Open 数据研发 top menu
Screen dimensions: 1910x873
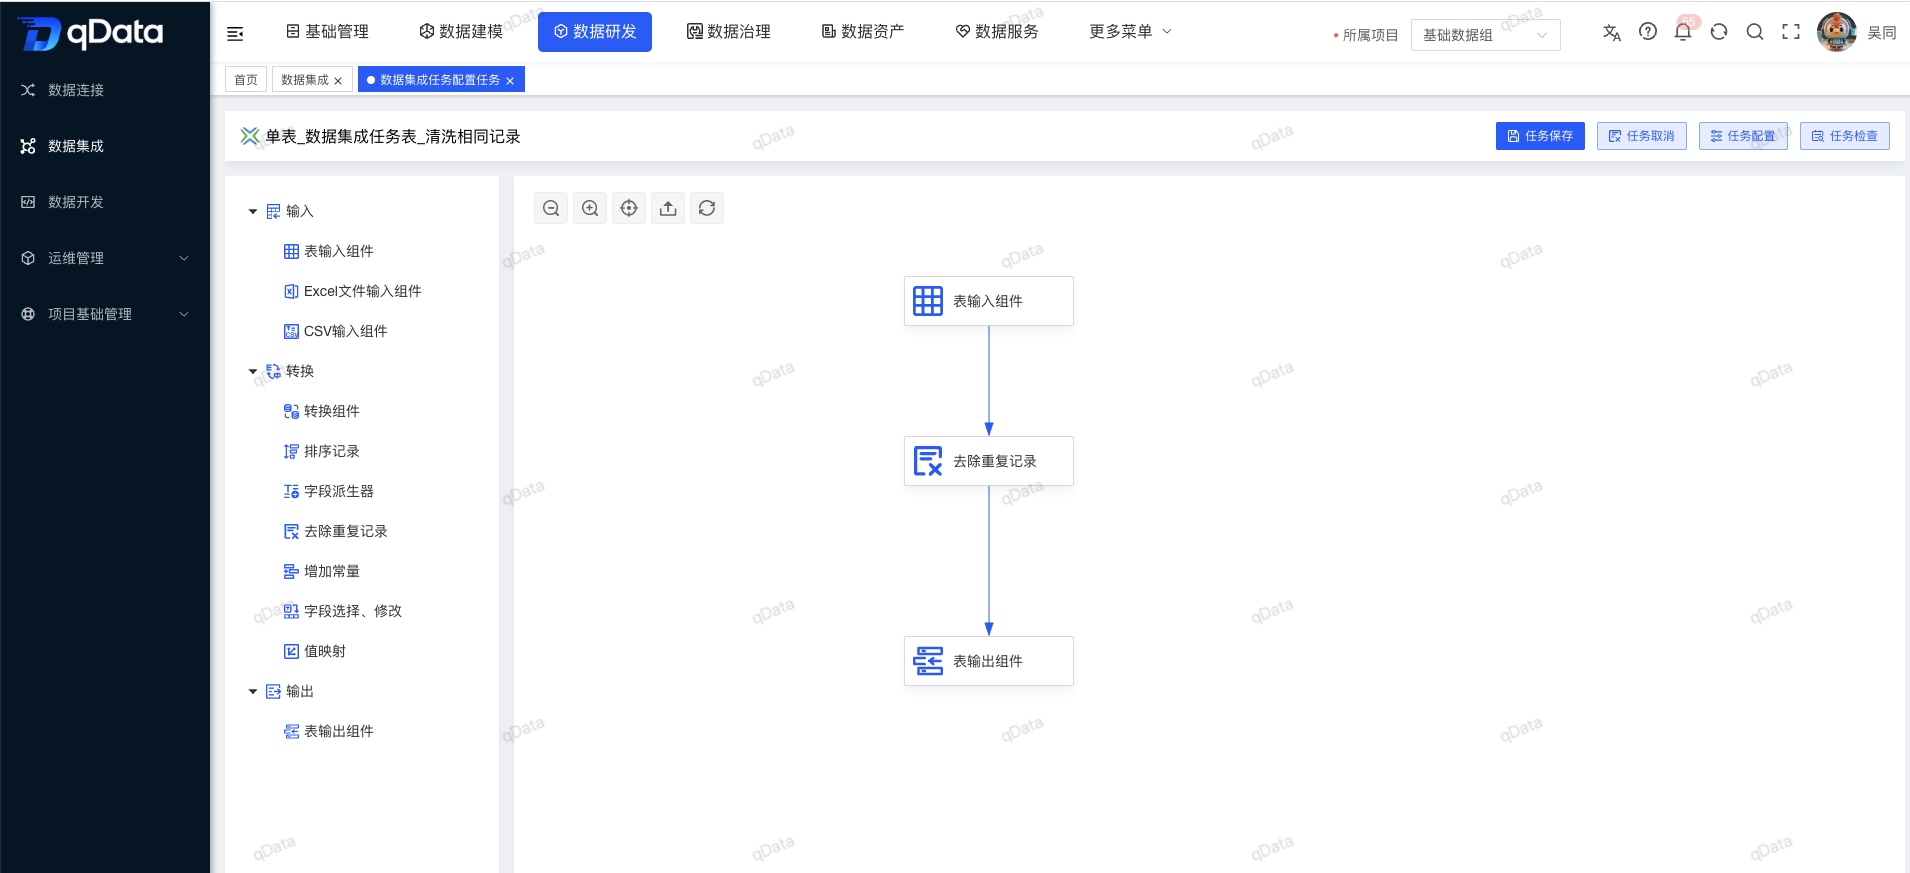point(595,32)
